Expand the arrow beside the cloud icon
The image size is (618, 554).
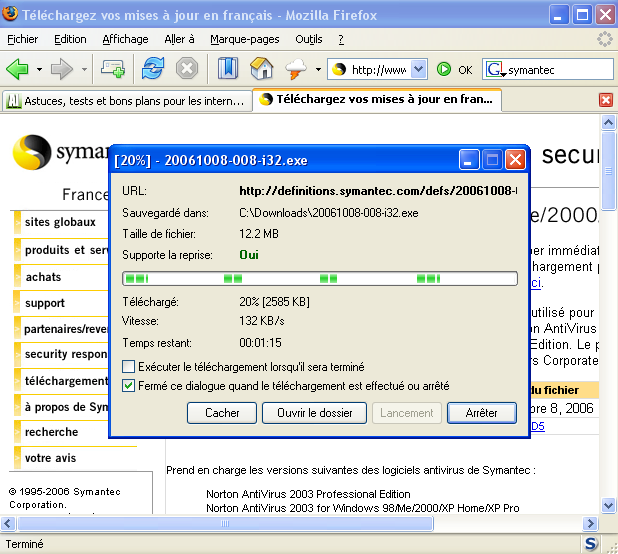point(318,70)
